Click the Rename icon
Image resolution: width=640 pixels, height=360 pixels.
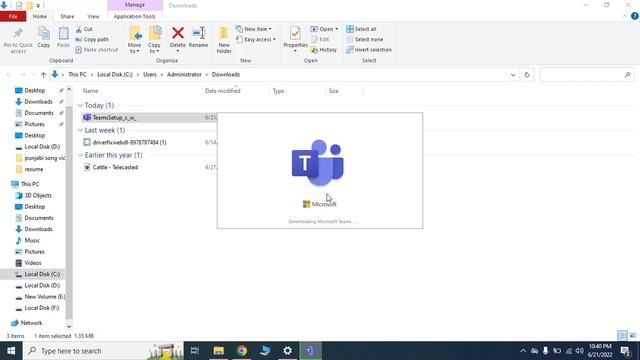198,33
